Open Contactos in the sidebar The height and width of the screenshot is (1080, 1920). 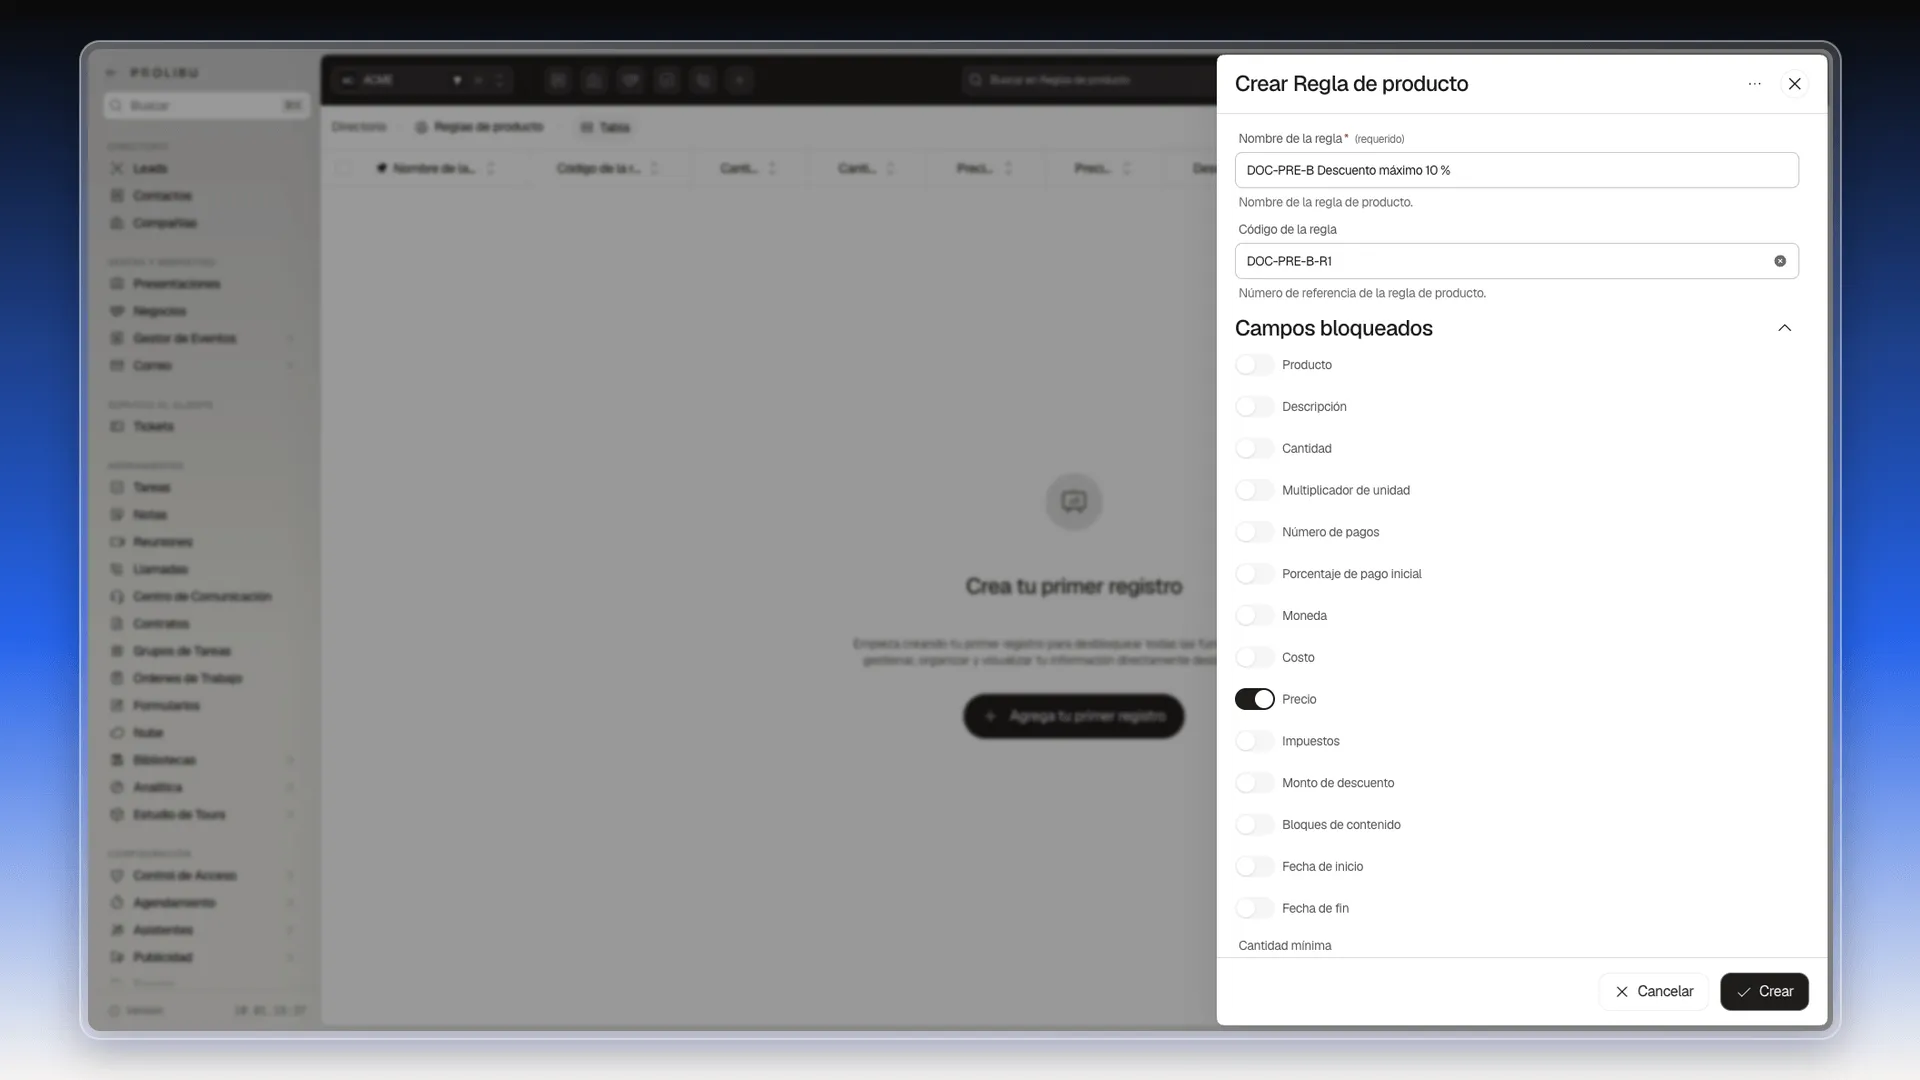click(x=162, y=196)
